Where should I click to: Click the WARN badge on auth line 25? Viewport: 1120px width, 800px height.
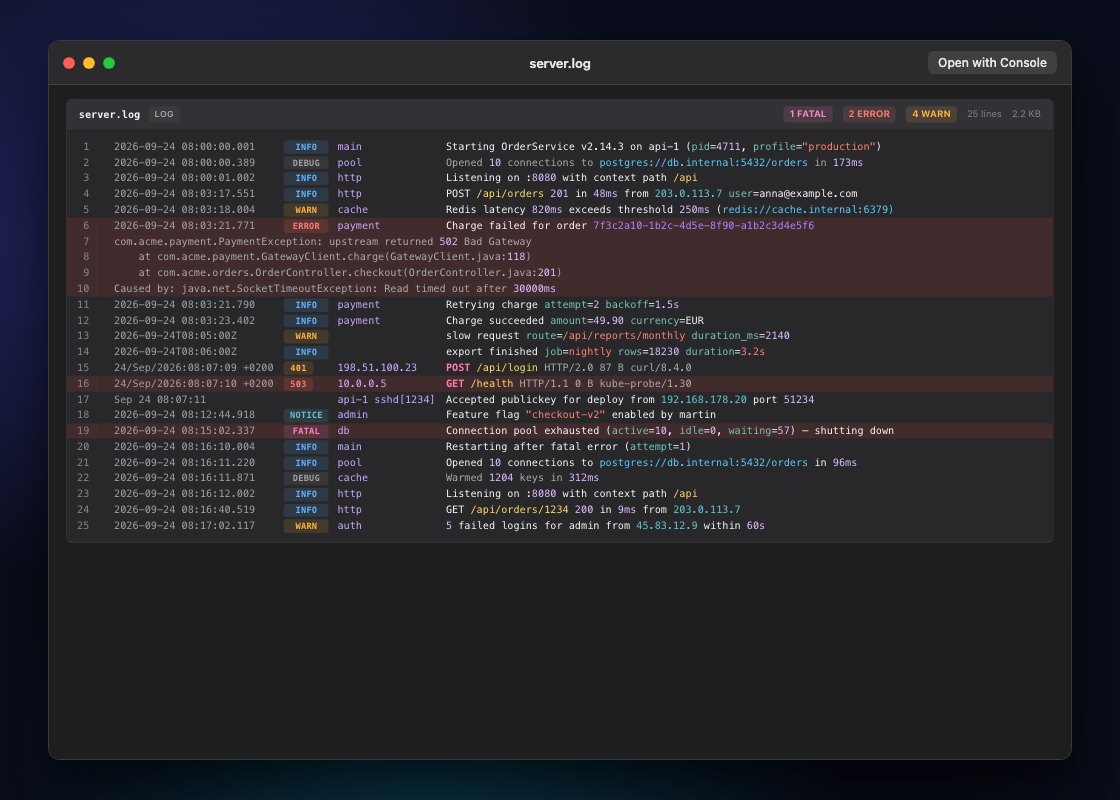click(x=306, y=526)
